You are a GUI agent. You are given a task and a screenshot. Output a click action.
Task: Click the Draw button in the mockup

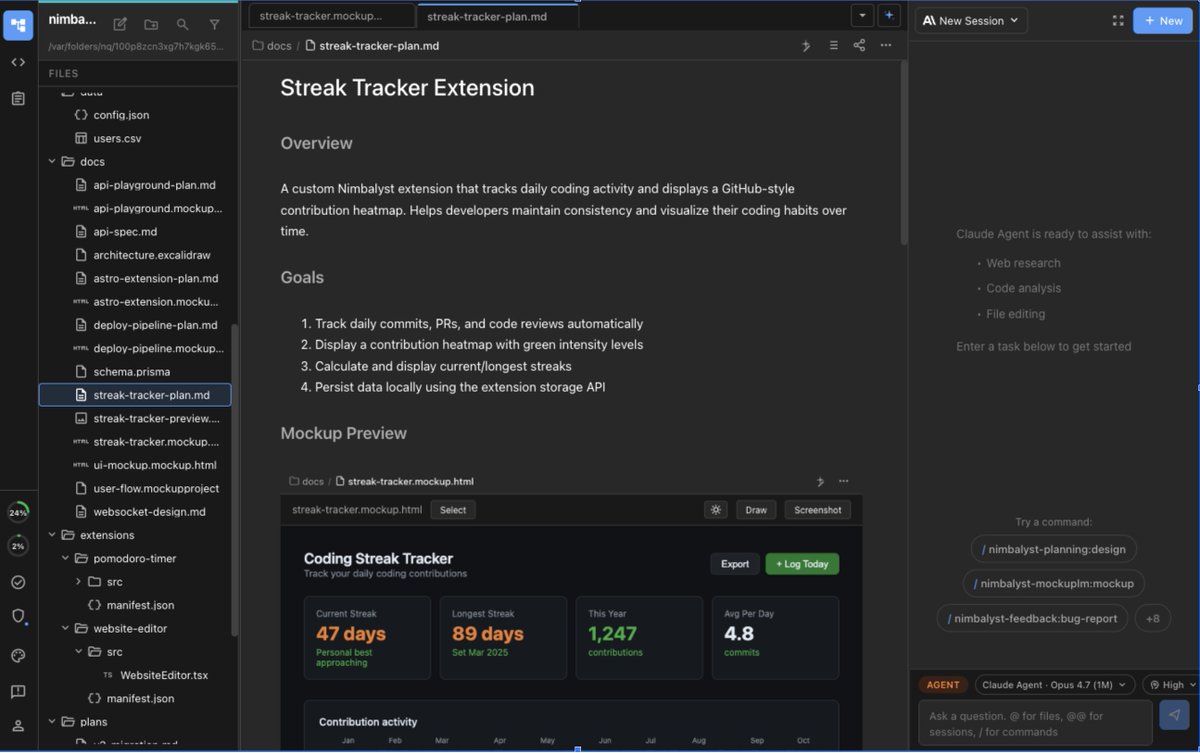[x=756, y=510]
